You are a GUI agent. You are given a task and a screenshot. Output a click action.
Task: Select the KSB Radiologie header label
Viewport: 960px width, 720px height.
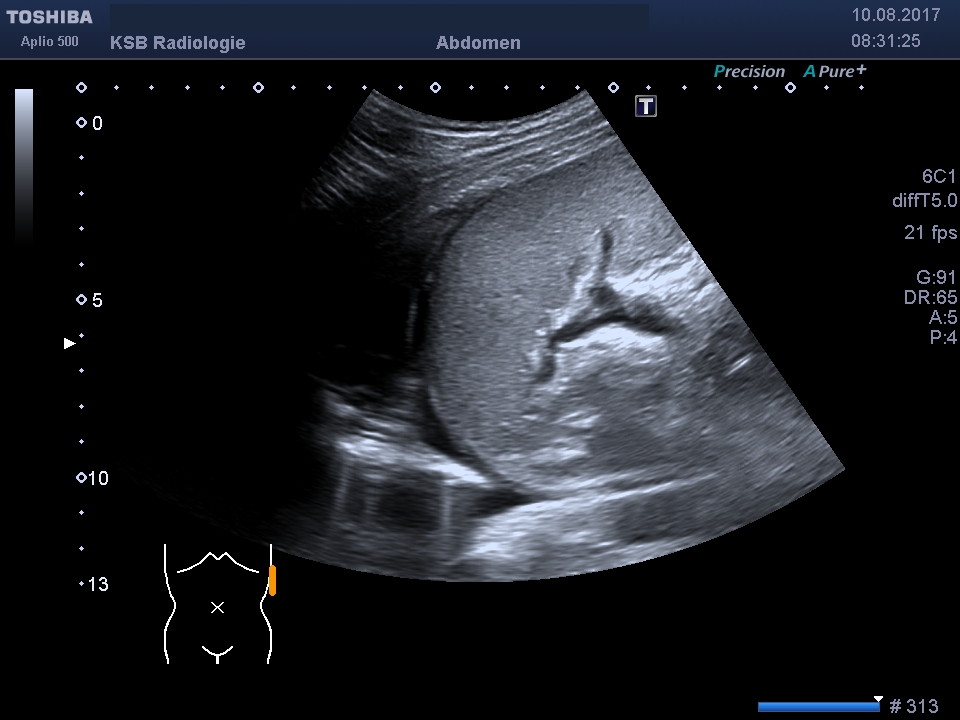pyautogui.click(x=177, y=43)
